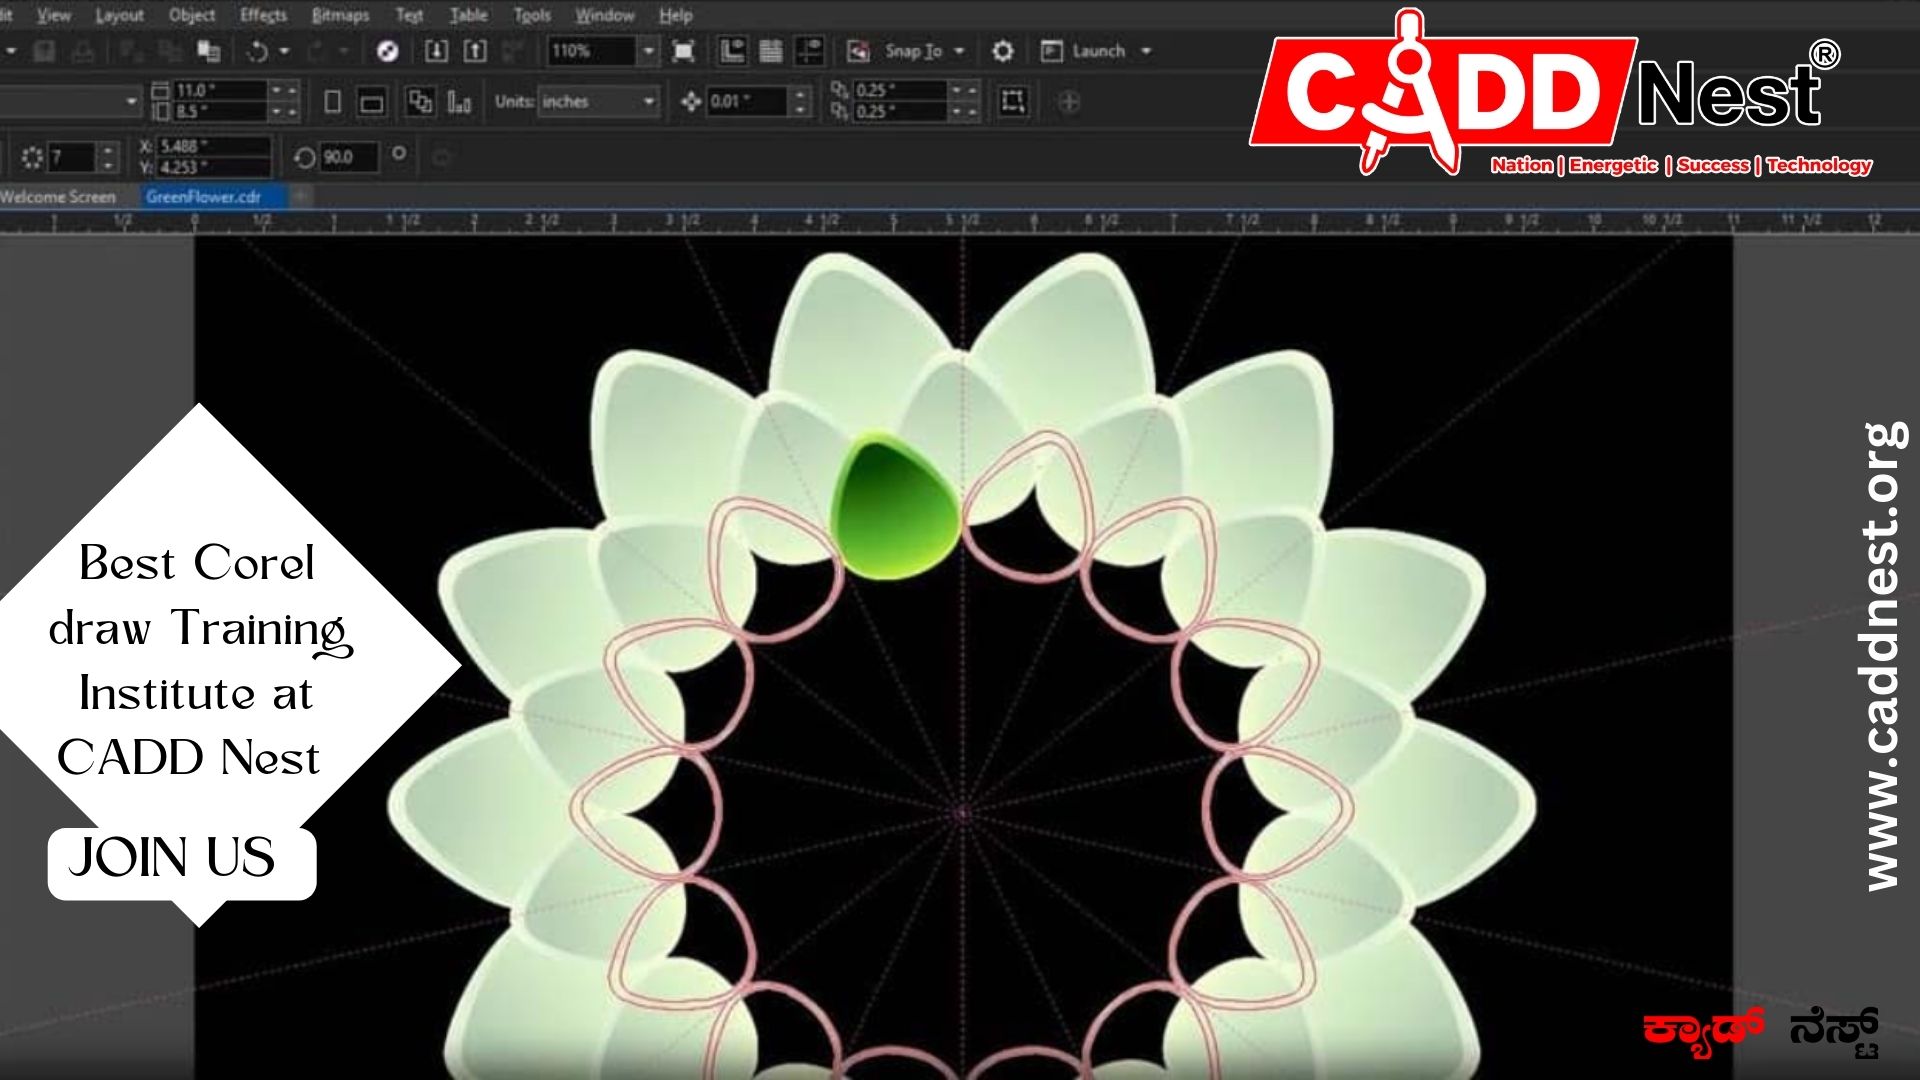1920x1080 pixels.
Task: Click the Y position field 4.253
Action: (212, 167)
